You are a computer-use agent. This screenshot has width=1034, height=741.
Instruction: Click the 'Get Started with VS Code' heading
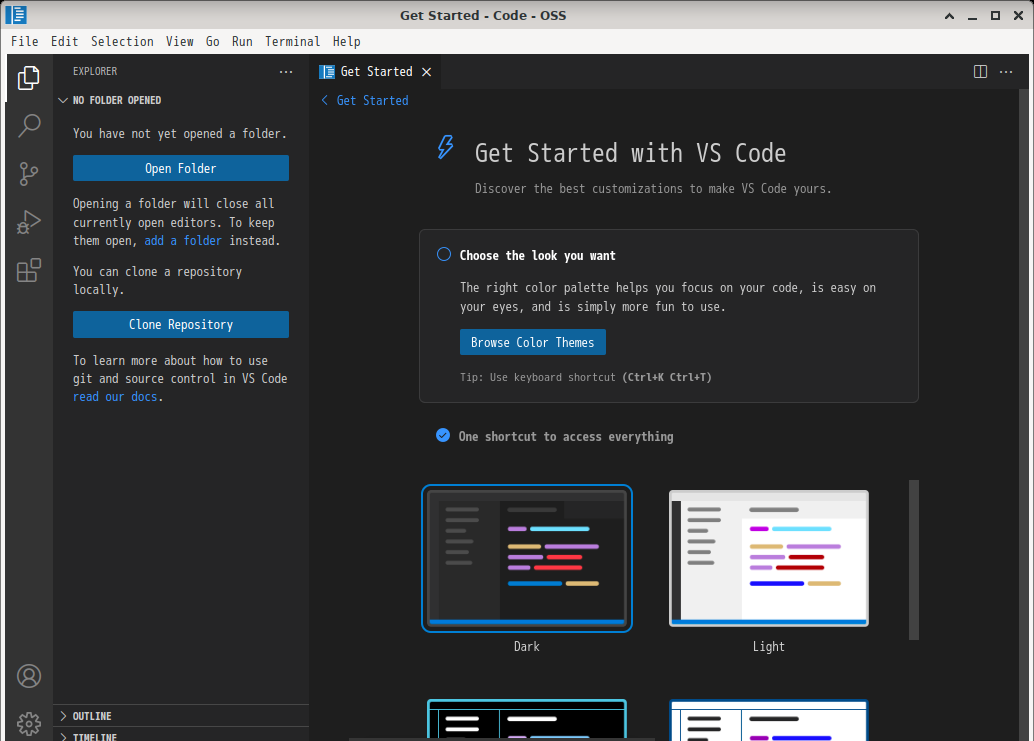(x=630, y=154)
